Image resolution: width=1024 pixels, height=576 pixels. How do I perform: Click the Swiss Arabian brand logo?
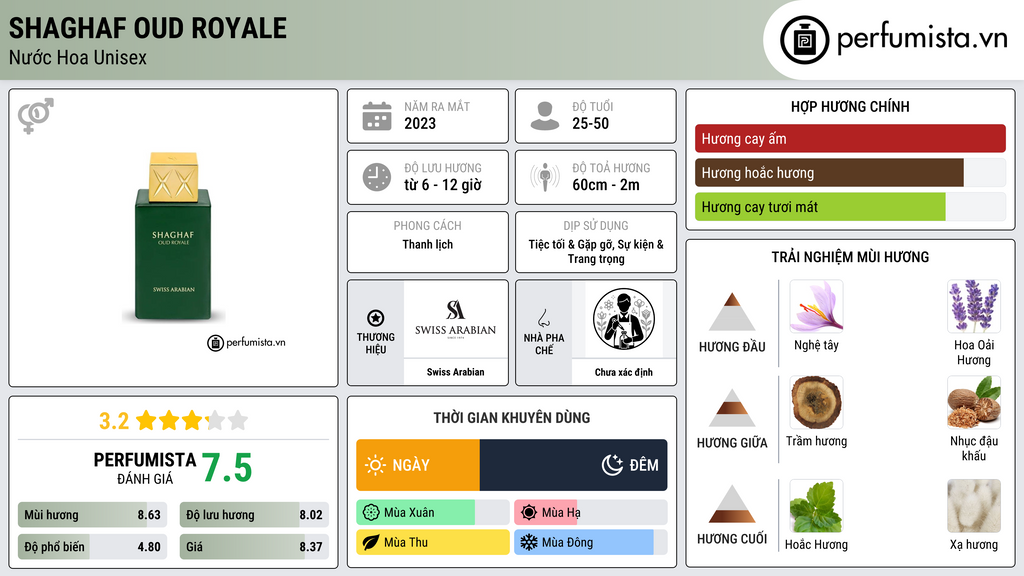[455, 319]
